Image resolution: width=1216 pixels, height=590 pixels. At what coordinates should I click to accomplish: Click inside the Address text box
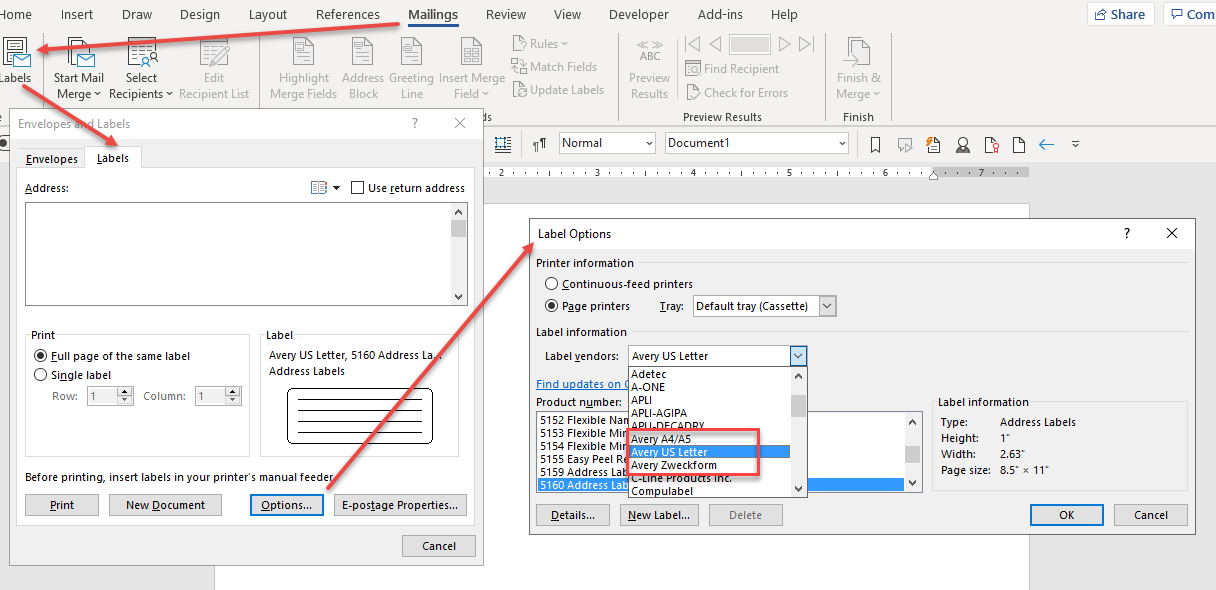point(238,254)
